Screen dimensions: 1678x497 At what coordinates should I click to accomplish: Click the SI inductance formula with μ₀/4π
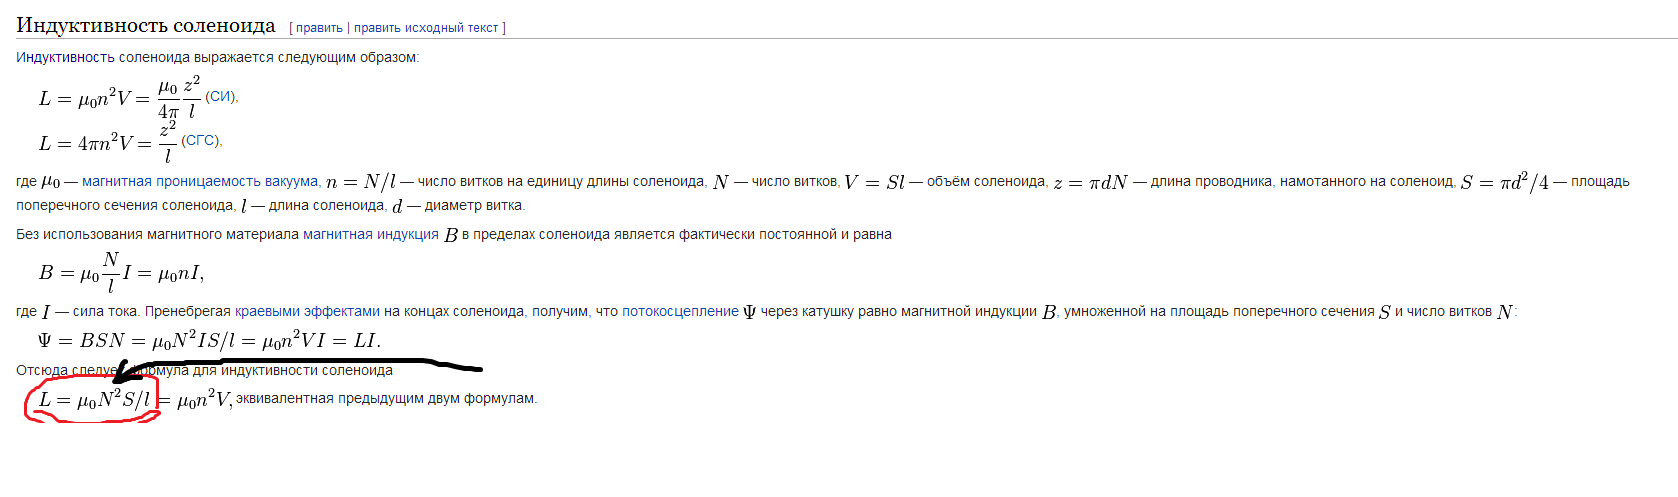pyautogui.click(x=119, y=98)
